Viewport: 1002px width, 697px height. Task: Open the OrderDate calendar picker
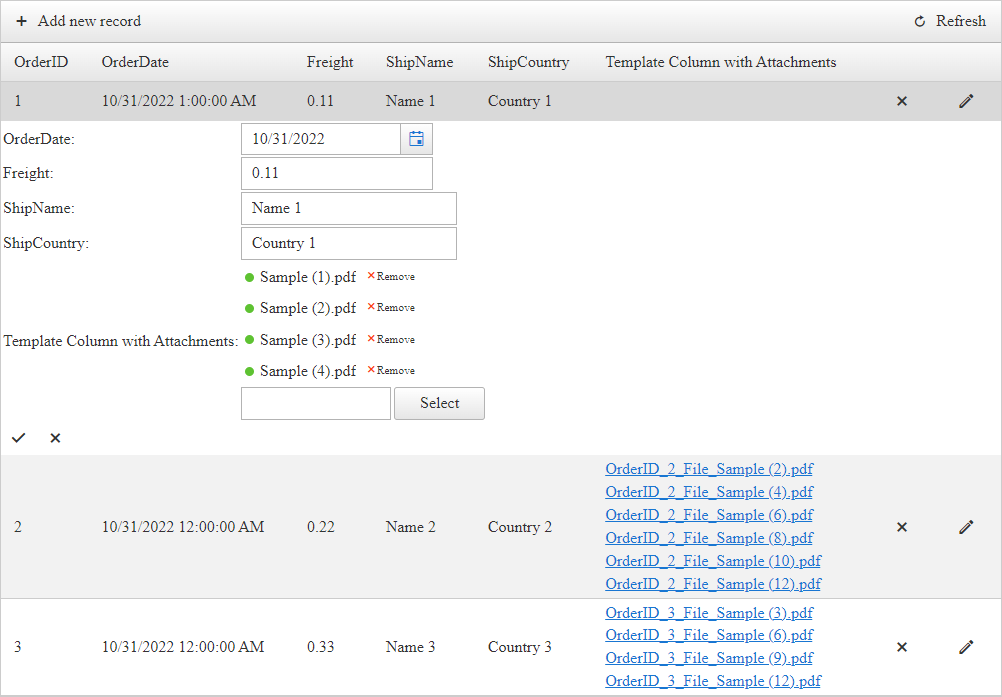tap(417, 139)
